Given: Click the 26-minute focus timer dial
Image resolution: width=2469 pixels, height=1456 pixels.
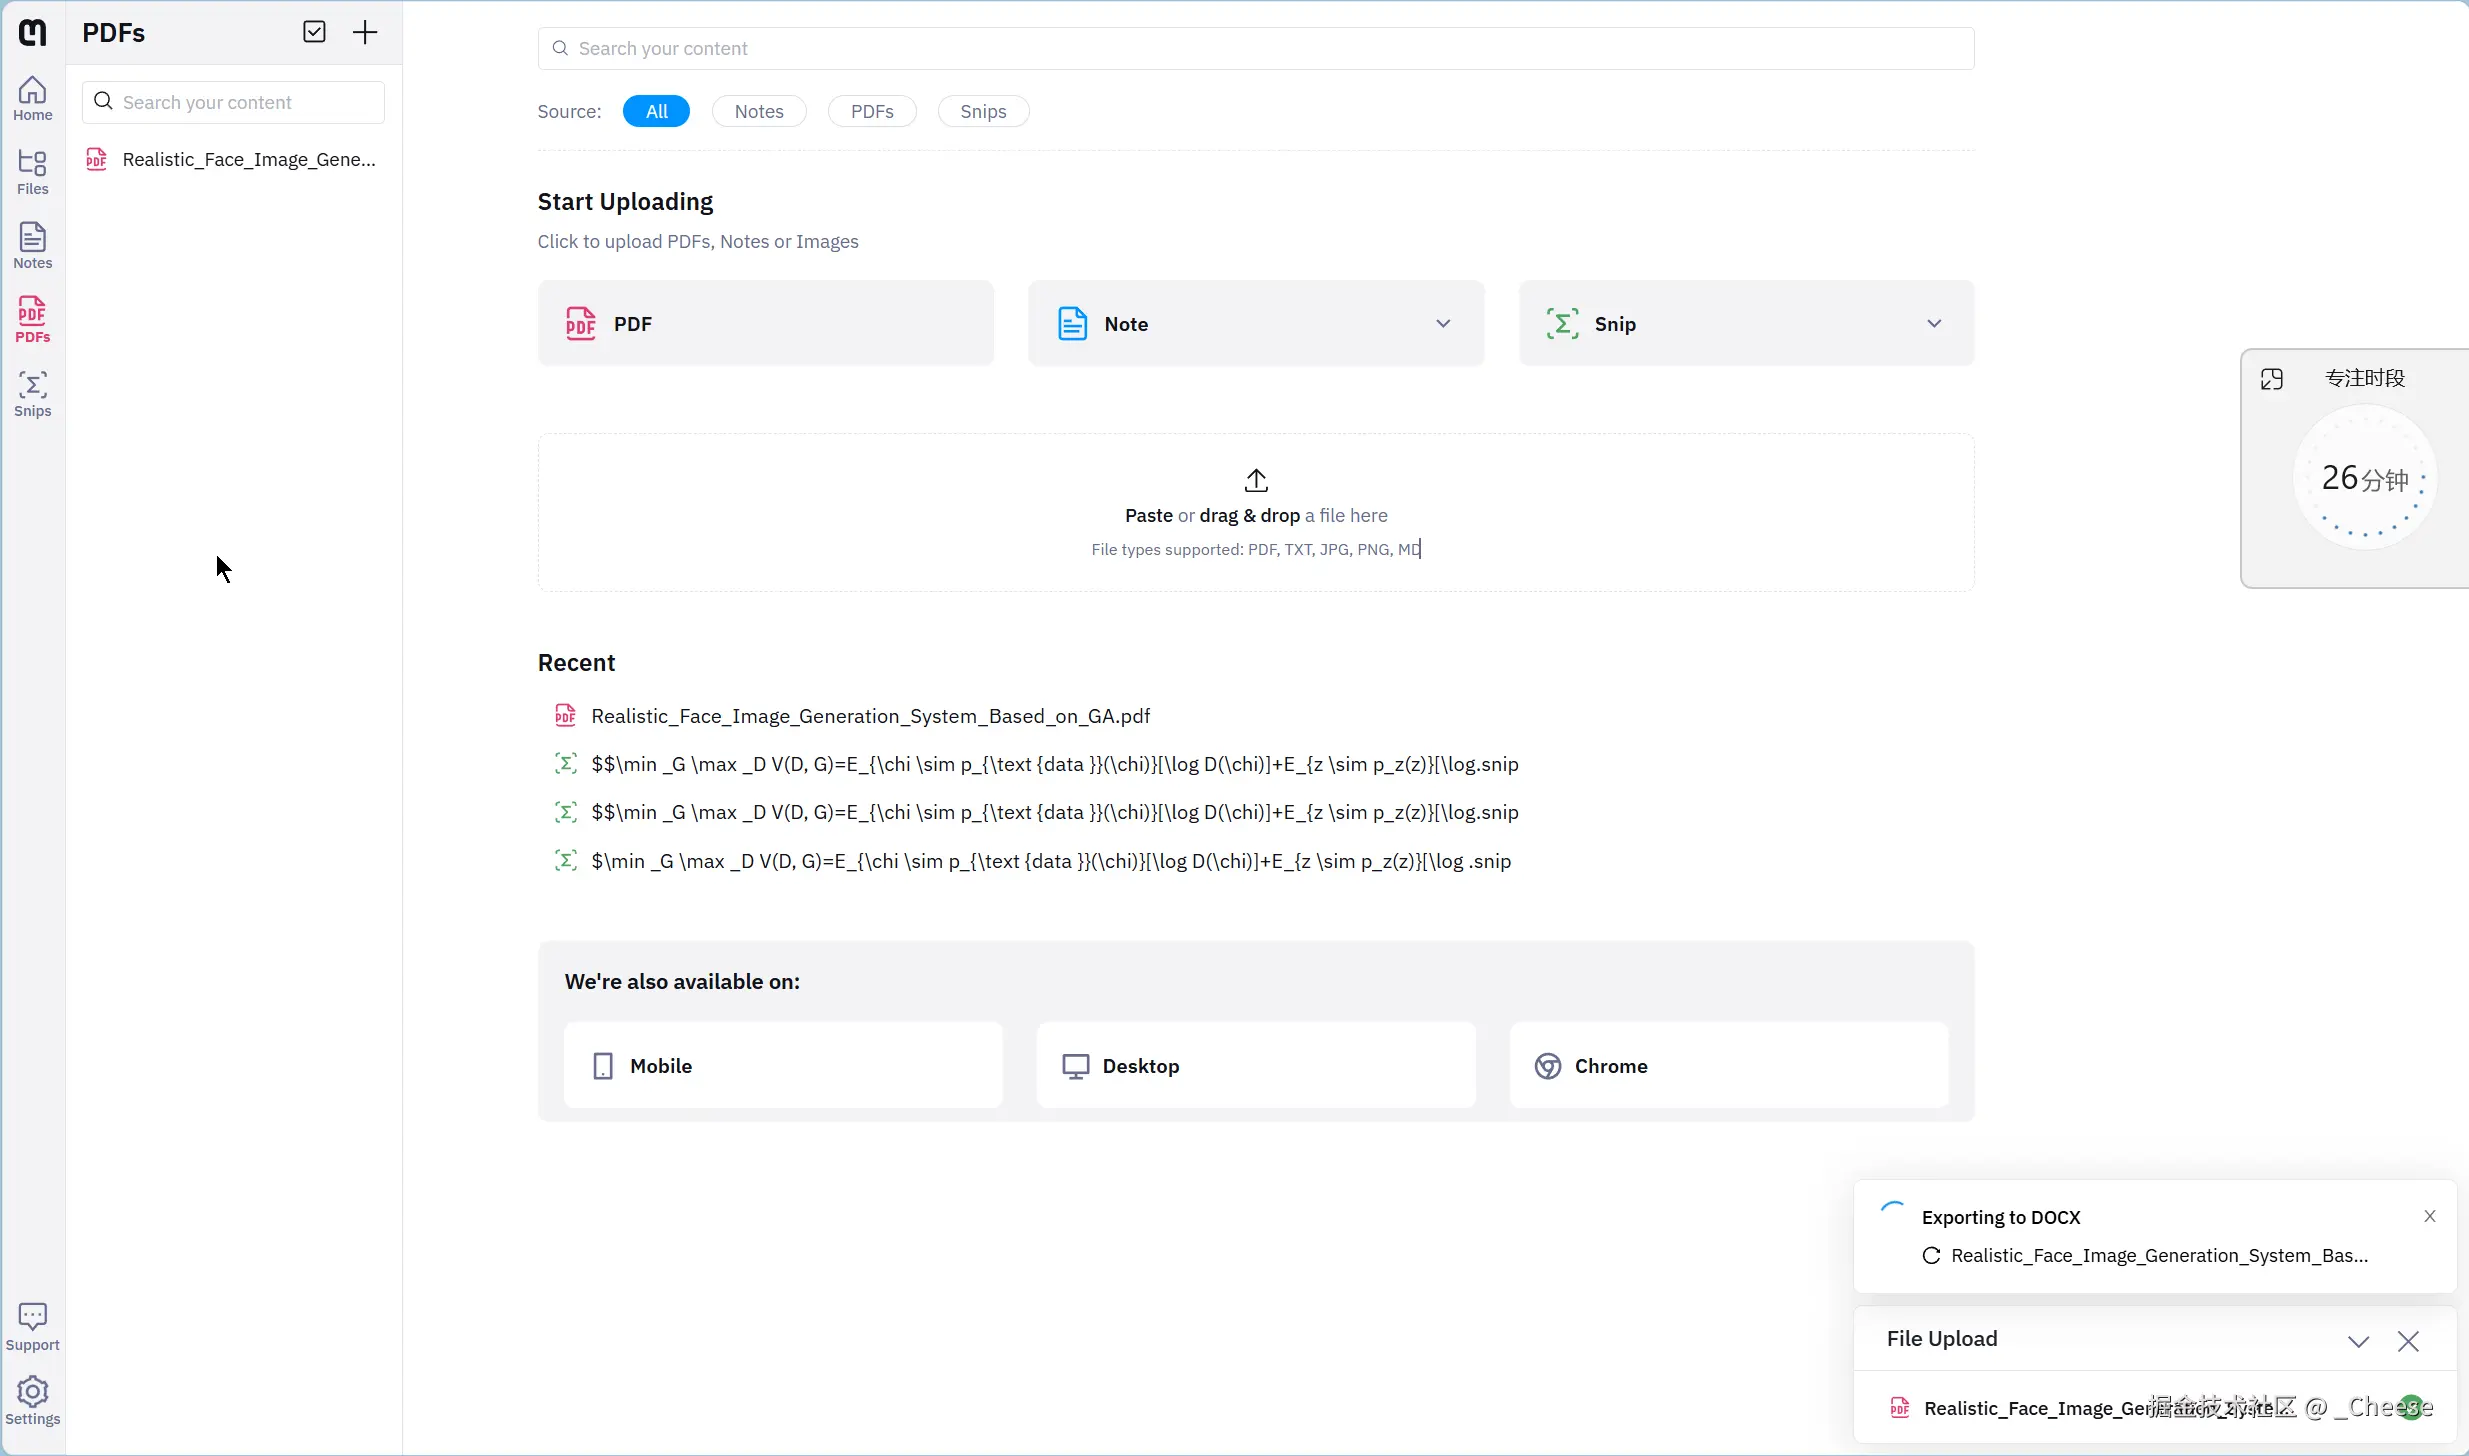Looking at the screenshot, I should pyautogui.click(x=2364, y=478).
